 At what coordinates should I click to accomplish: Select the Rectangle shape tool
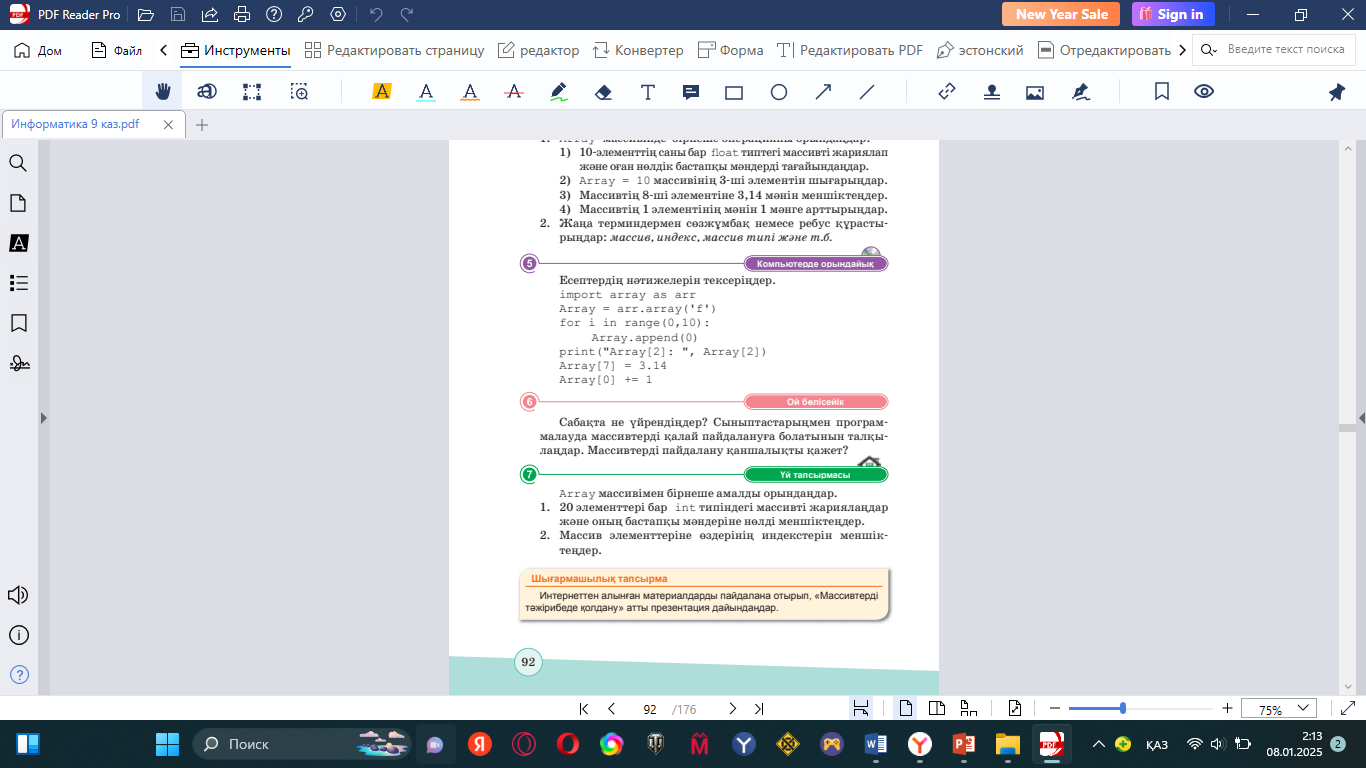coord(734,92)
